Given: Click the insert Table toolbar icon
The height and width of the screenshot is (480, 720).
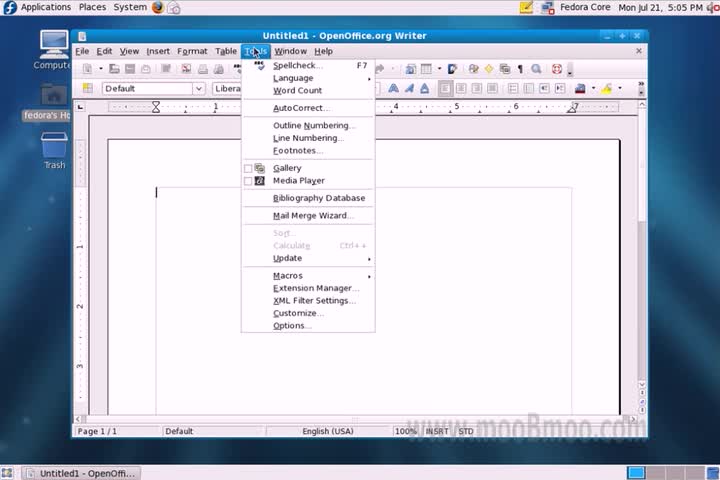Looking at the screenshot, I should pos(426,69).
